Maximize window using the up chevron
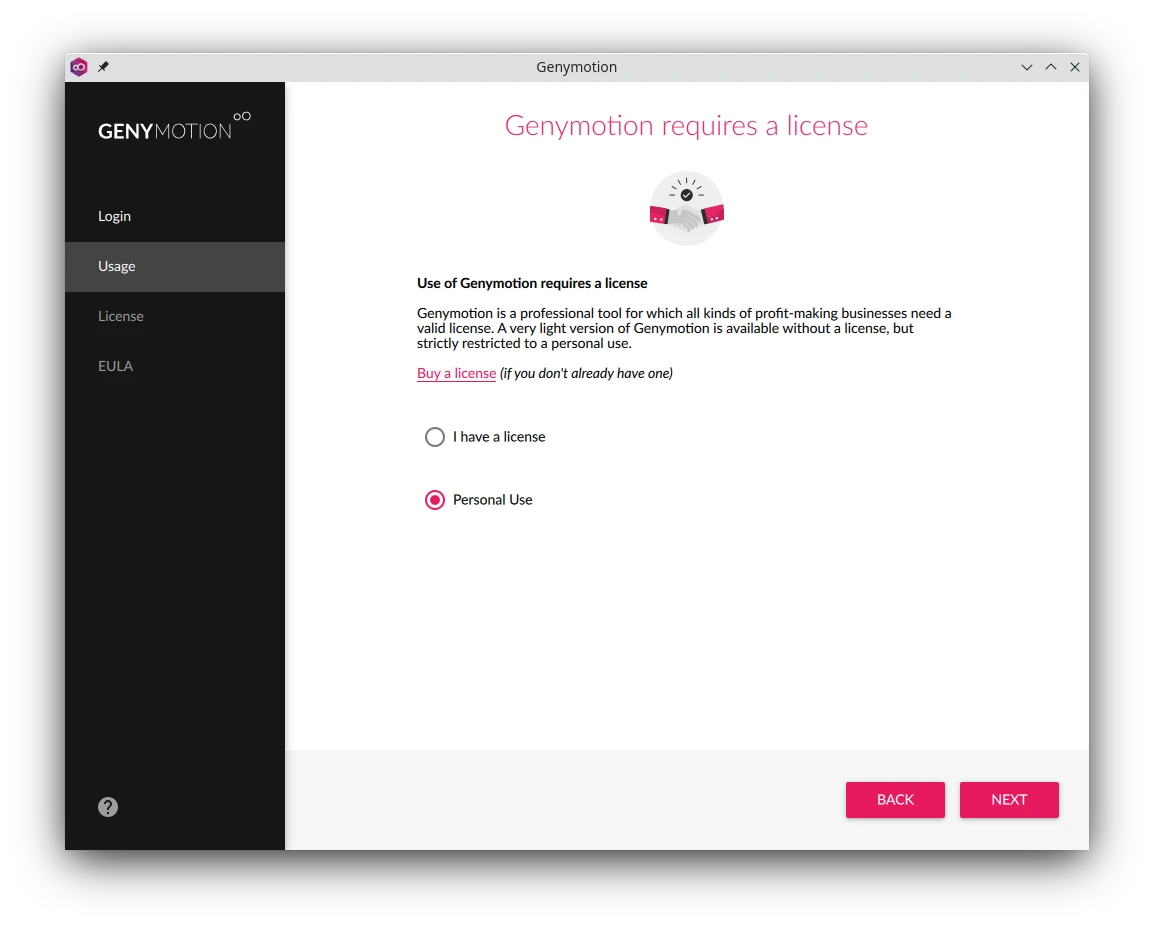 [1050, 67]
